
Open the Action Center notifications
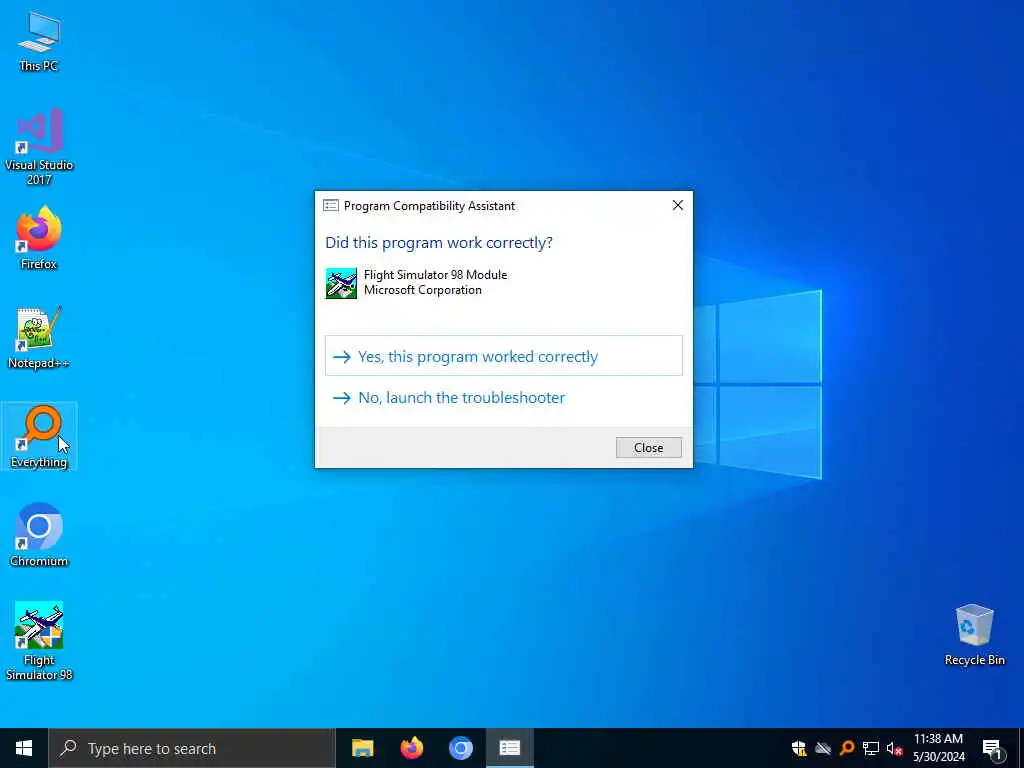(x=992, y=748)
